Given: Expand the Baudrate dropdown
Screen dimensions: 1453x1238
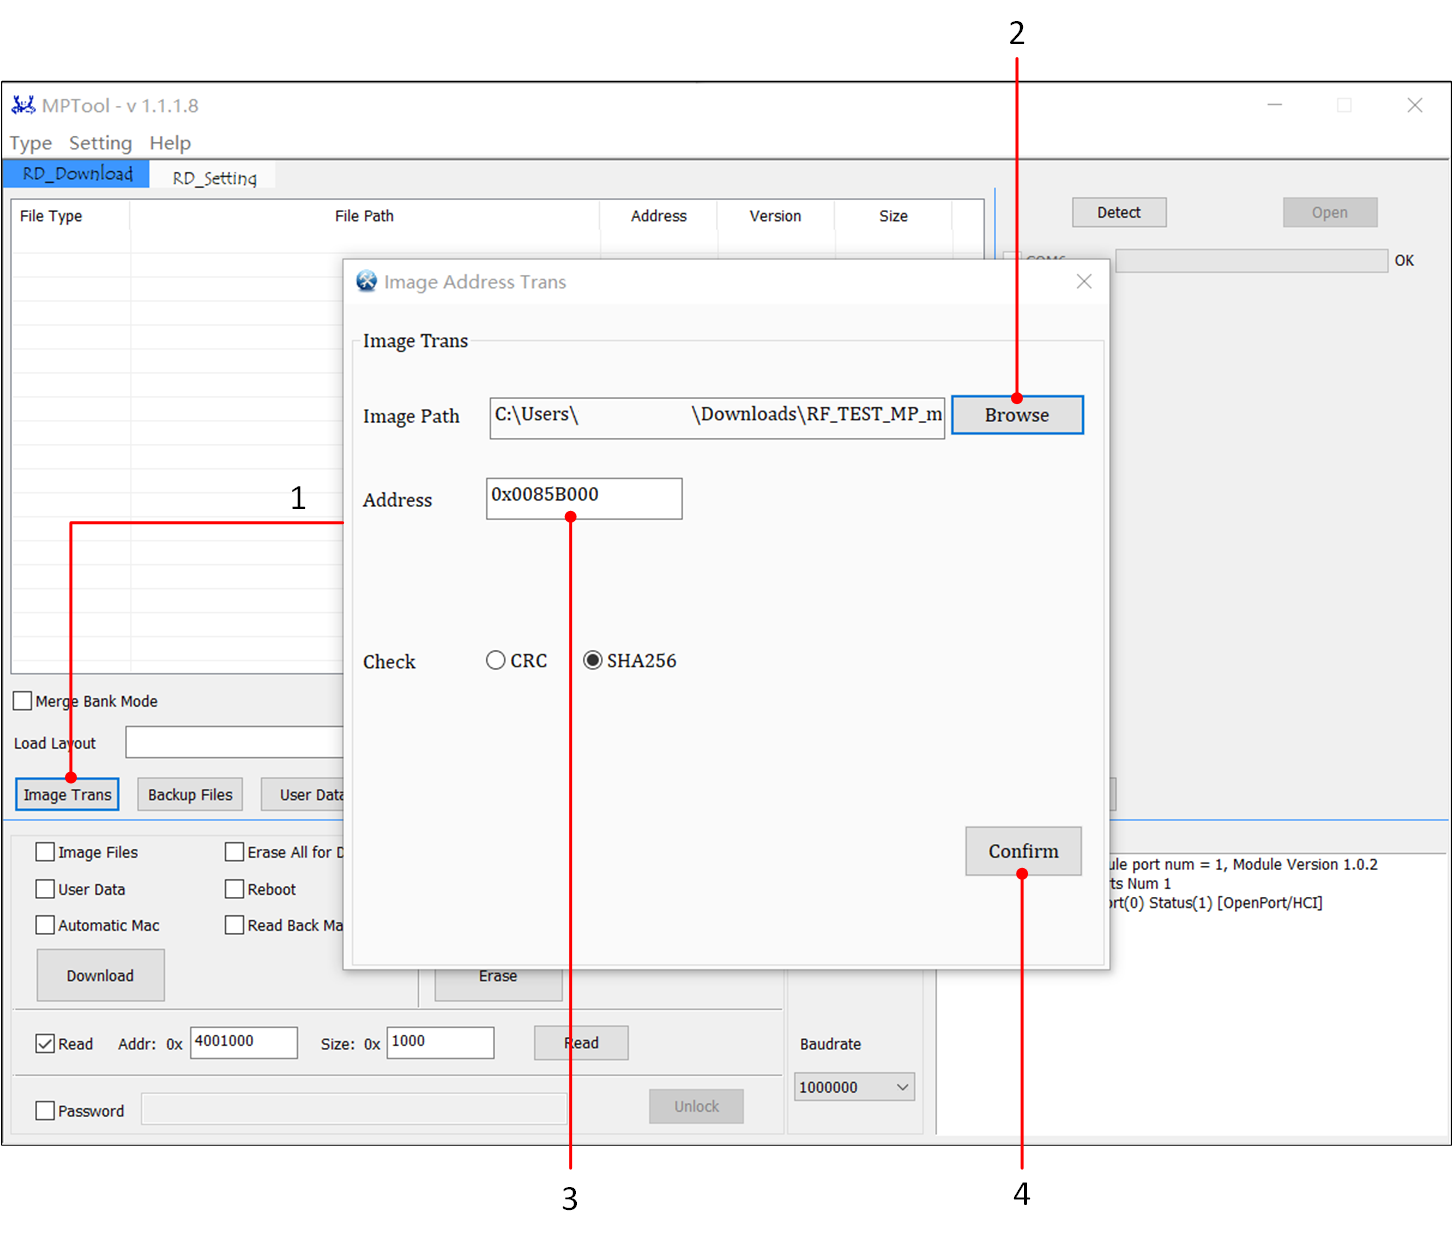Looking at the screenshot, I should coord(854,1087).
